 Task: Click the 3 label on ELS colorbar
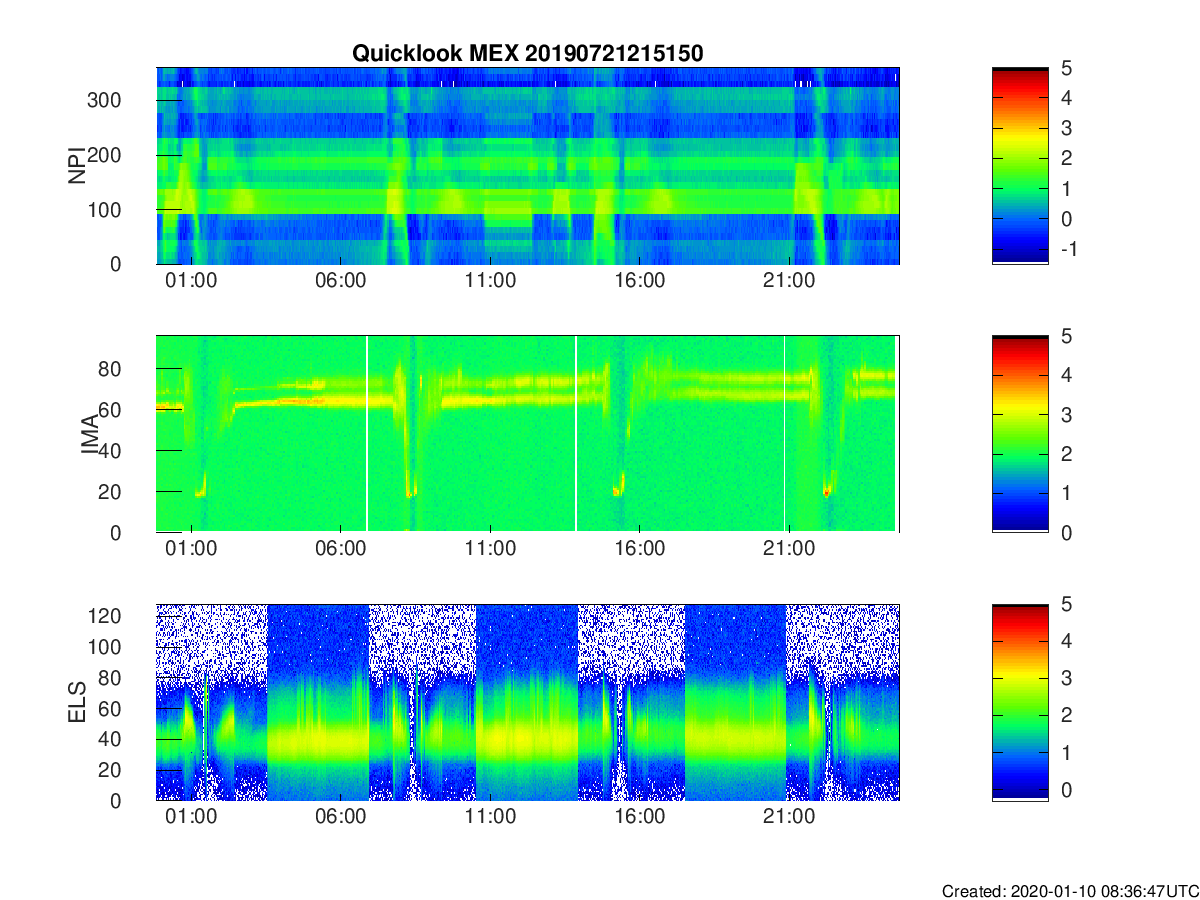click(1066, 678)
